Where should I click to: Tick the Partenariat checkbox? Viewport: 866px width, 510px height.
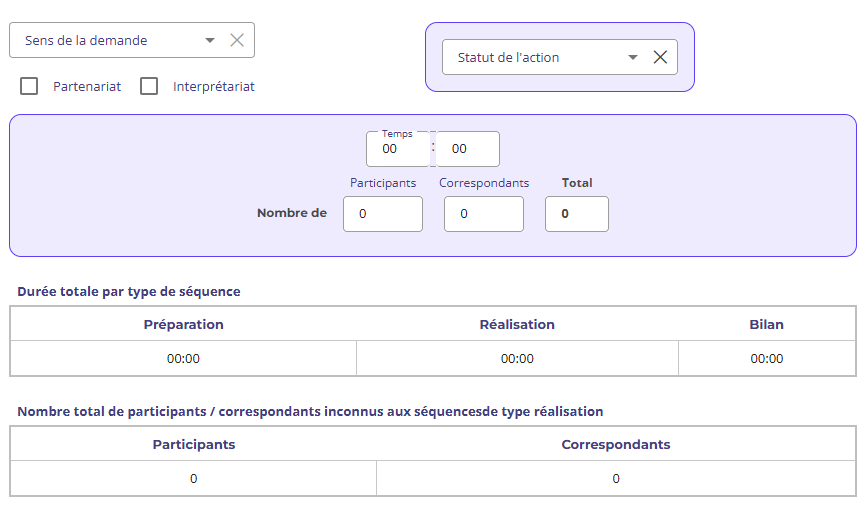click(29, 86)
